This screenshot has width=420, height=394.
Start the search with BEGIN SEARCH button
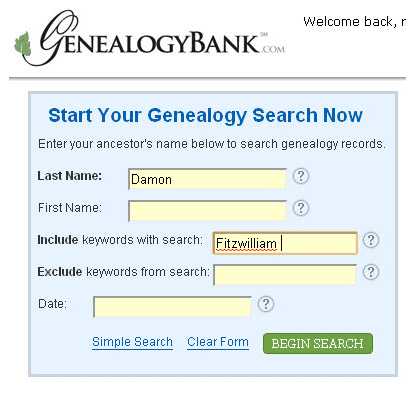pos(318,343)
